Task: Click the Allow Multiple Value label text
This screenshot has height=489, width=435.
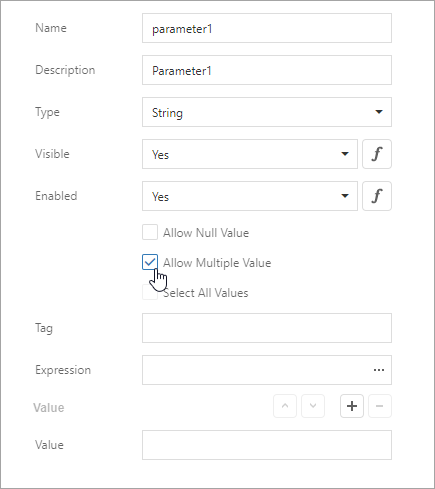Action: point(217,263)
